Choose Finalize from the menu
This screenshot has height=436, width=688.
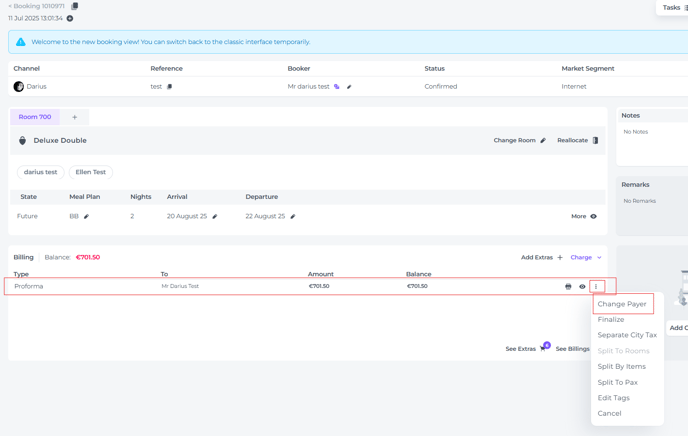pos(611,320)
